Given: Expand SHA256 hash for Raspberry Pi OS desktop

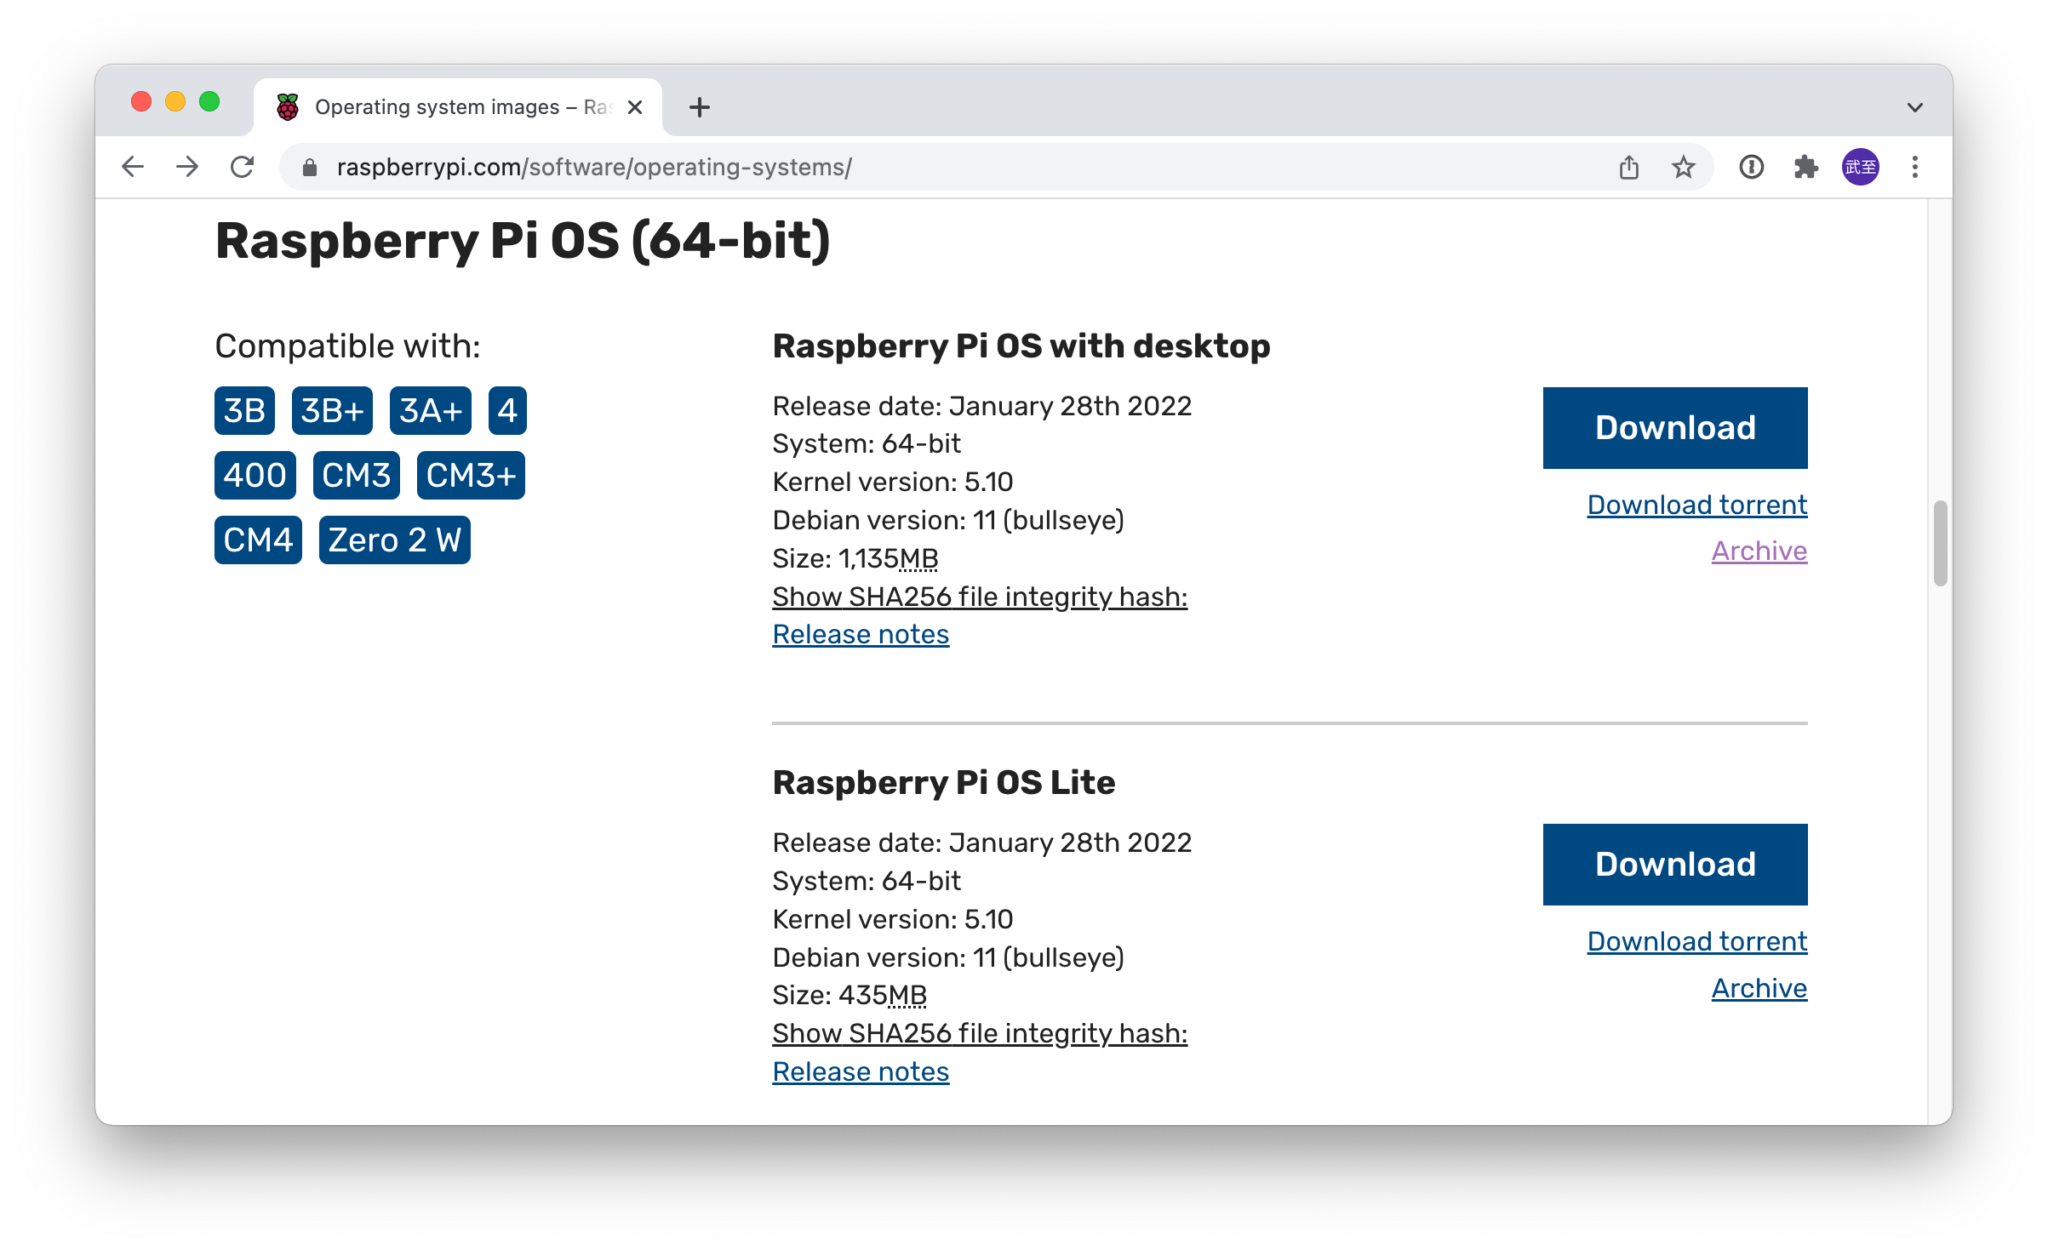Looking at the screenshot, I should click(x=979, y=596).
